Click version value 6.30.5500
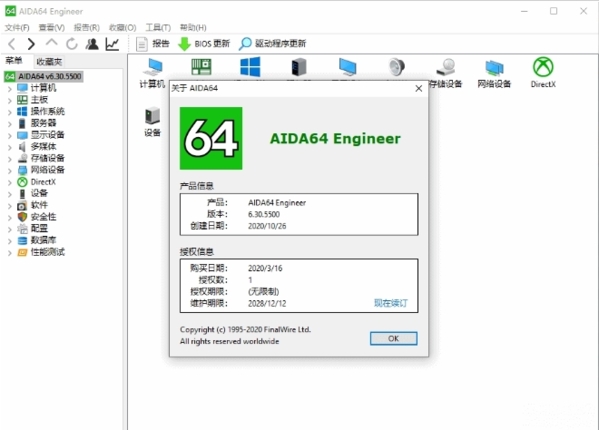This screenshot has height=430, width=599. (264, 214)
